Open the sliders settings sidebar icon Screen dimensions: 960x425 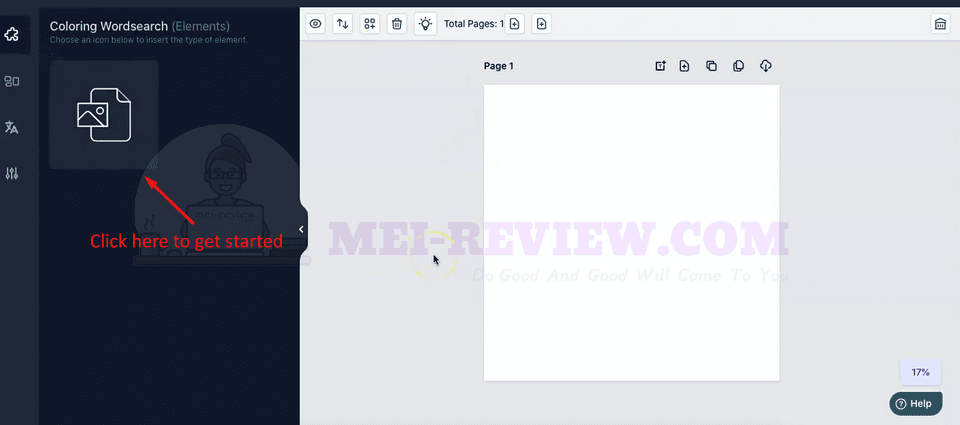[x=12, y=173]
